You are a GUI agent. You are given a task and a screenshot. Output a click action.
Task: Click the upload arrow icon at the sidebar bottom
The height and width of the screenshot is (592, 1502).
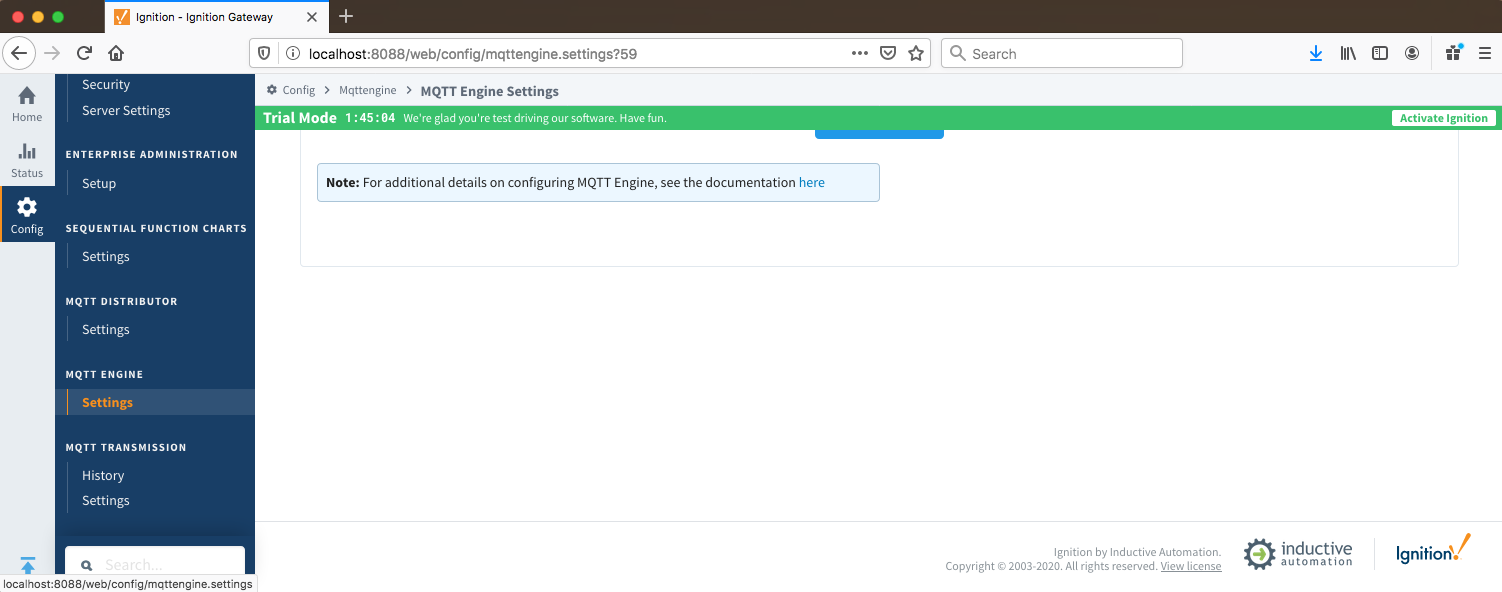pos(27,566)
